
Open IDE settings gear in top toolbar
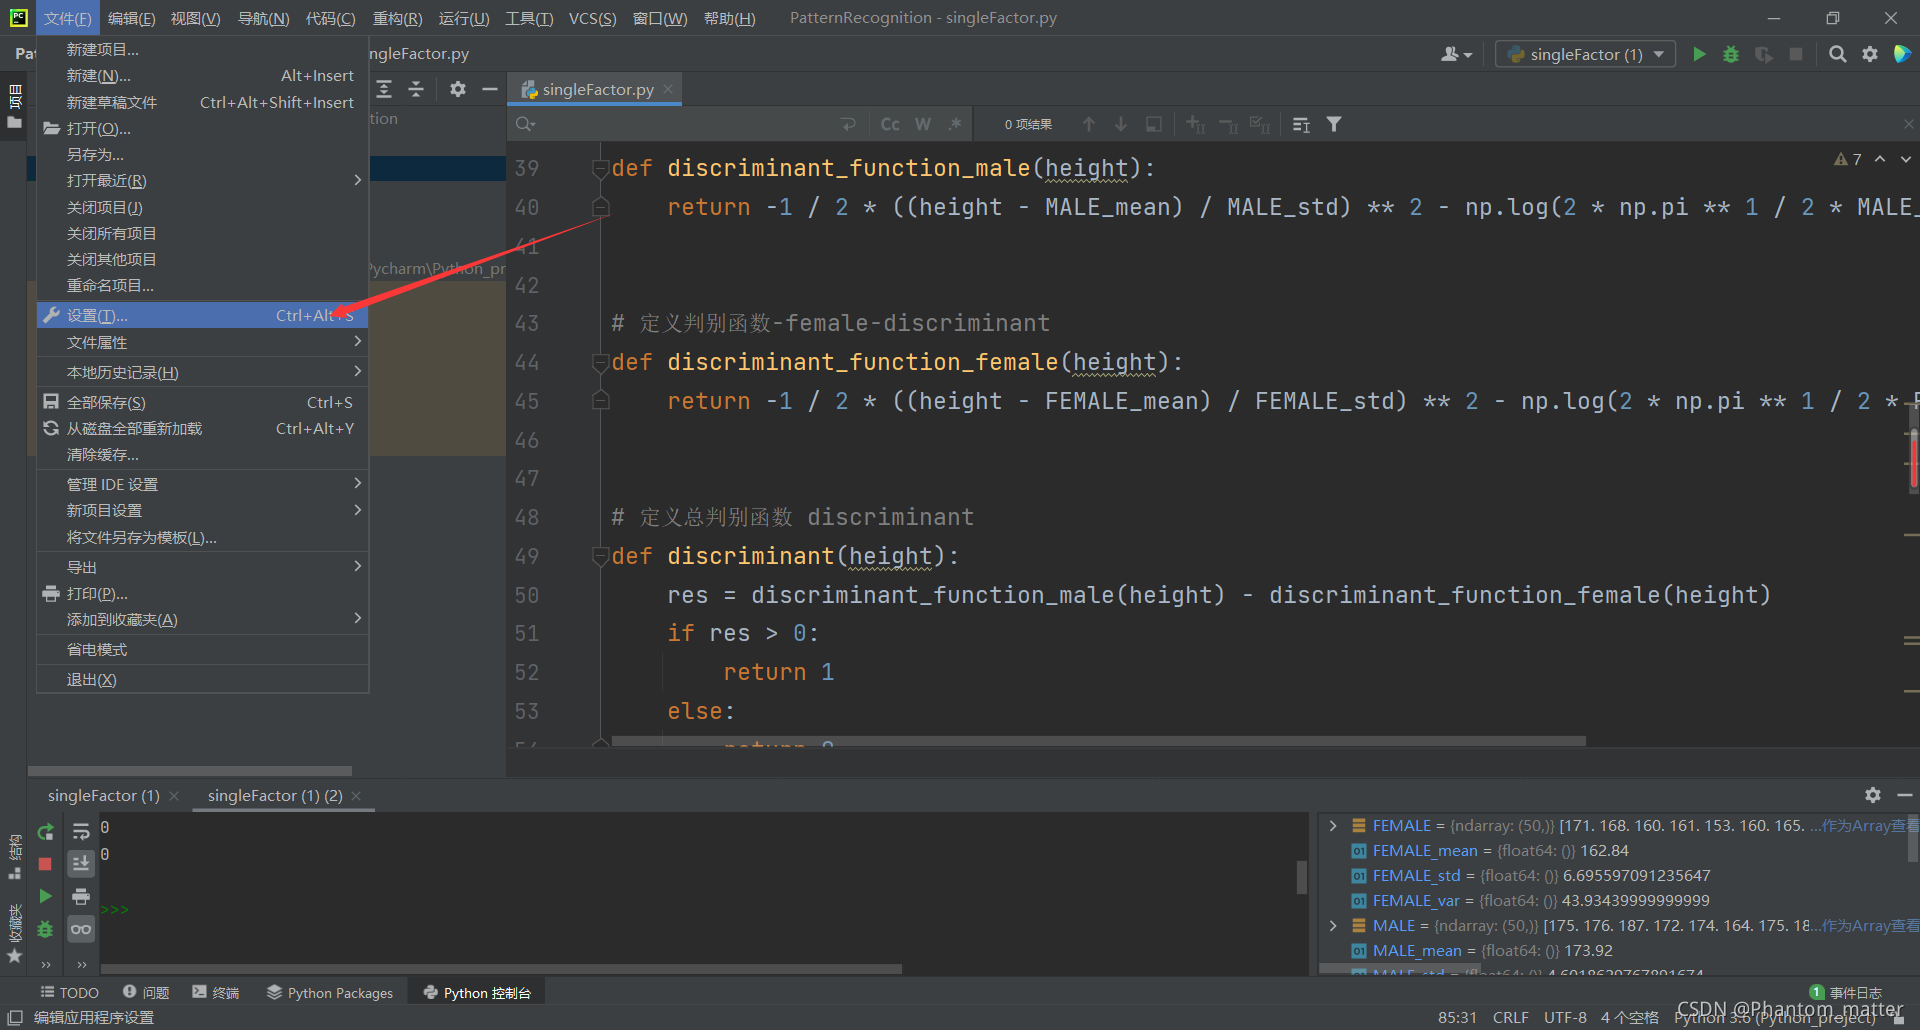click(x=1870, y=54)
